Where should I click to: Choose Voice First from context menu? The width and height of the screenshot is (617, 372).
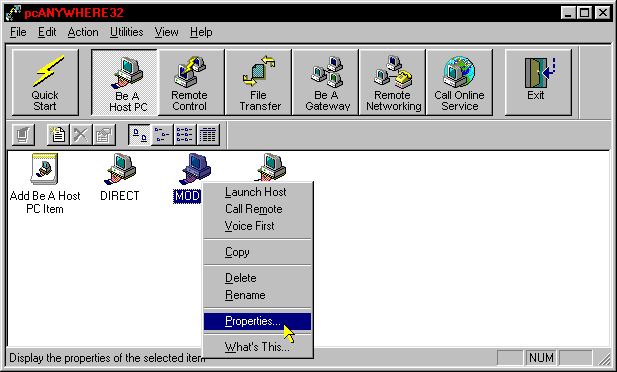coord(257,226)
